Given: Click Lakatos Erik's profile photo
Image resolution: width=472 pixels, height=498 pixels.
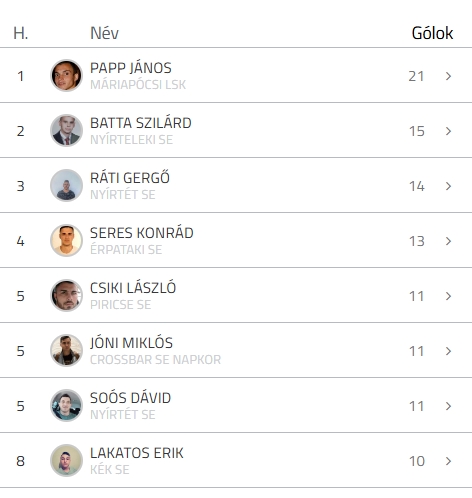Looking at the screenshot, I should coord(66,461).
